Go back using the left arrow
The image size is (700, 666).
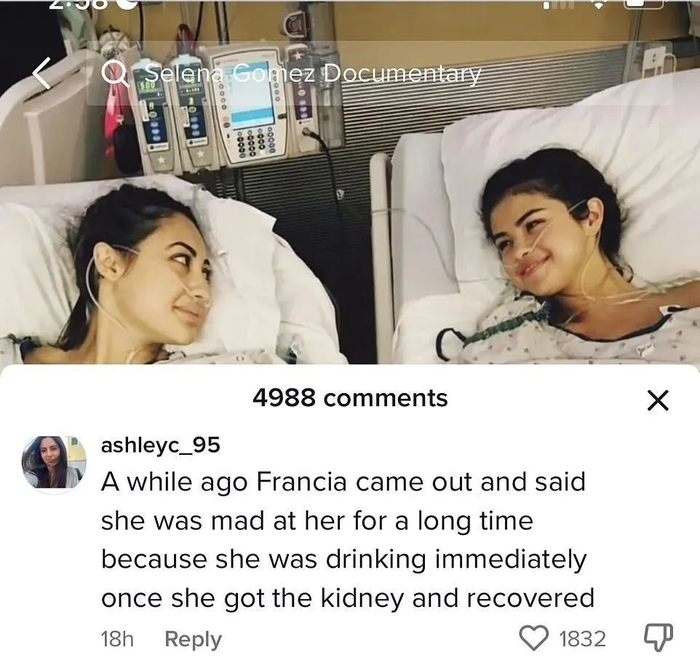pyautogui.click(x=42, y=72)
